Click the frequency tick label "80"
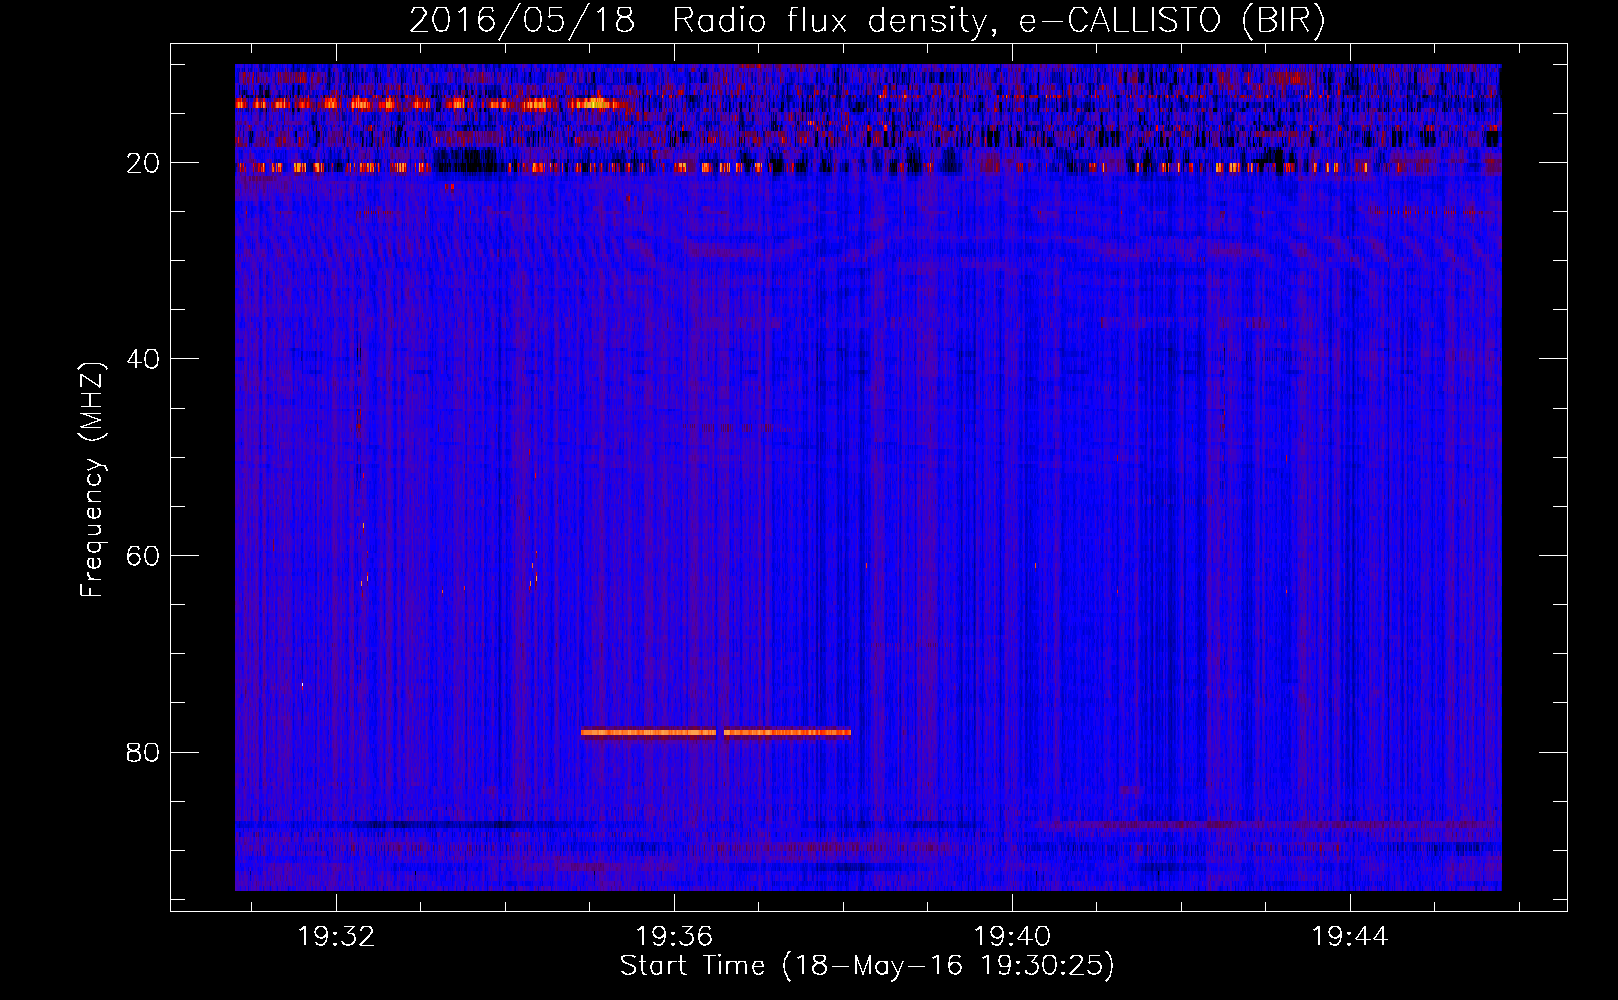 [143, 752]
